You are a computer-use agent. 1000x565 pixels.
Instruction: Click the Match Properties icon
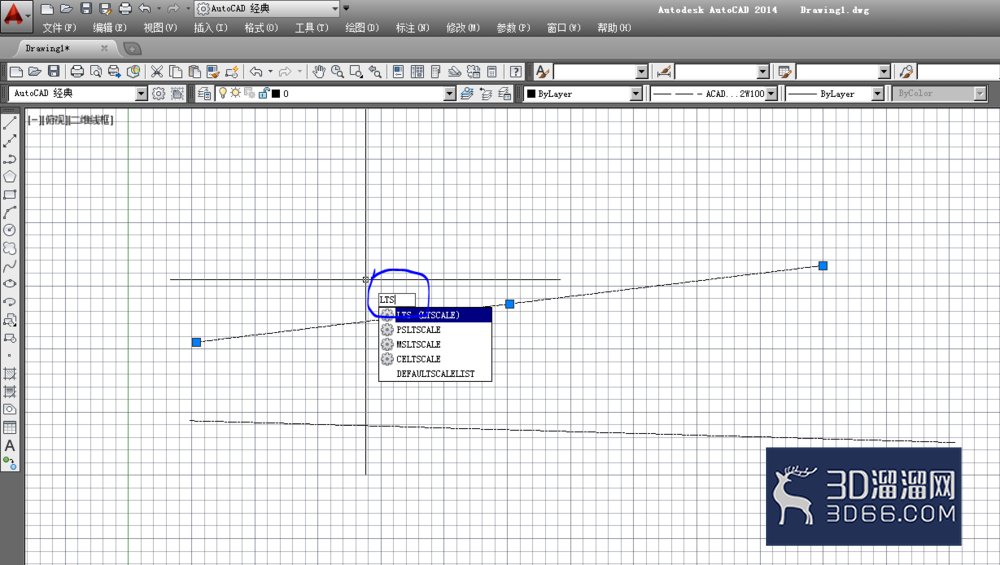pos(232,71)
